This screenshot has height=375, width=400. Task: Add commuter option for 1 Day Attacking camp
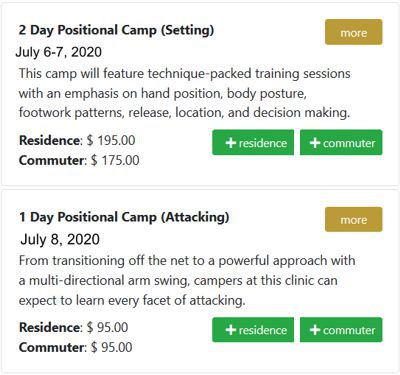pyautogui.click(x=341, y=330)
